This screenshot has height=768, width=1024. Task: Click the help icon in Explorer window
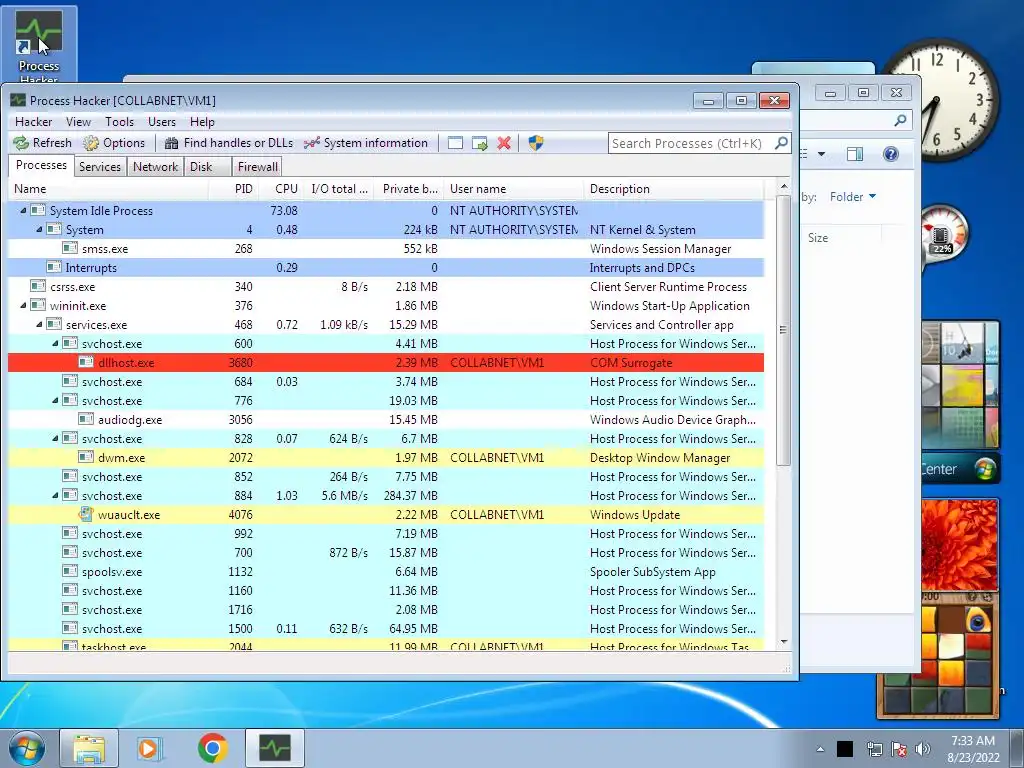point(890,154)
